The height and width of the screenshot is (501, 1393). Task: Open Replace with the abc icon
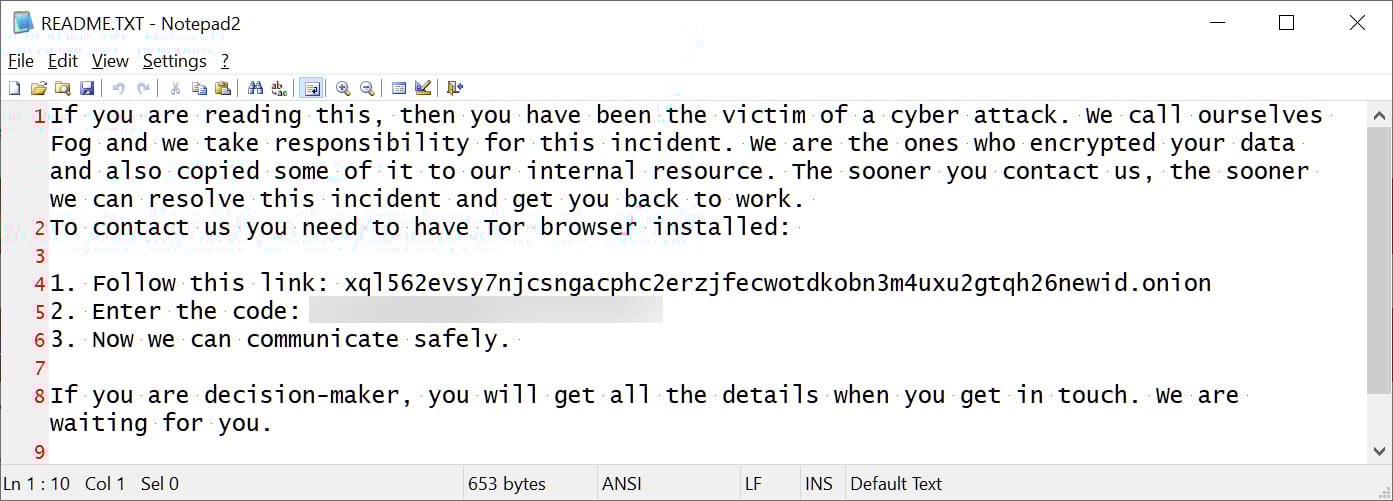click(x=279, y=88)
